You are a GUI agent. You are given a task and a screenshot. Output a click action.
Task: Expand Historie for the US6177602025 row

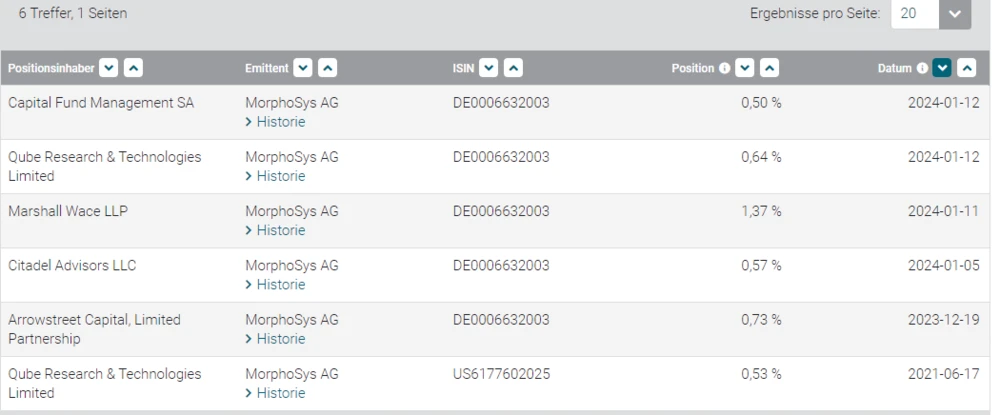click(280, 393)
